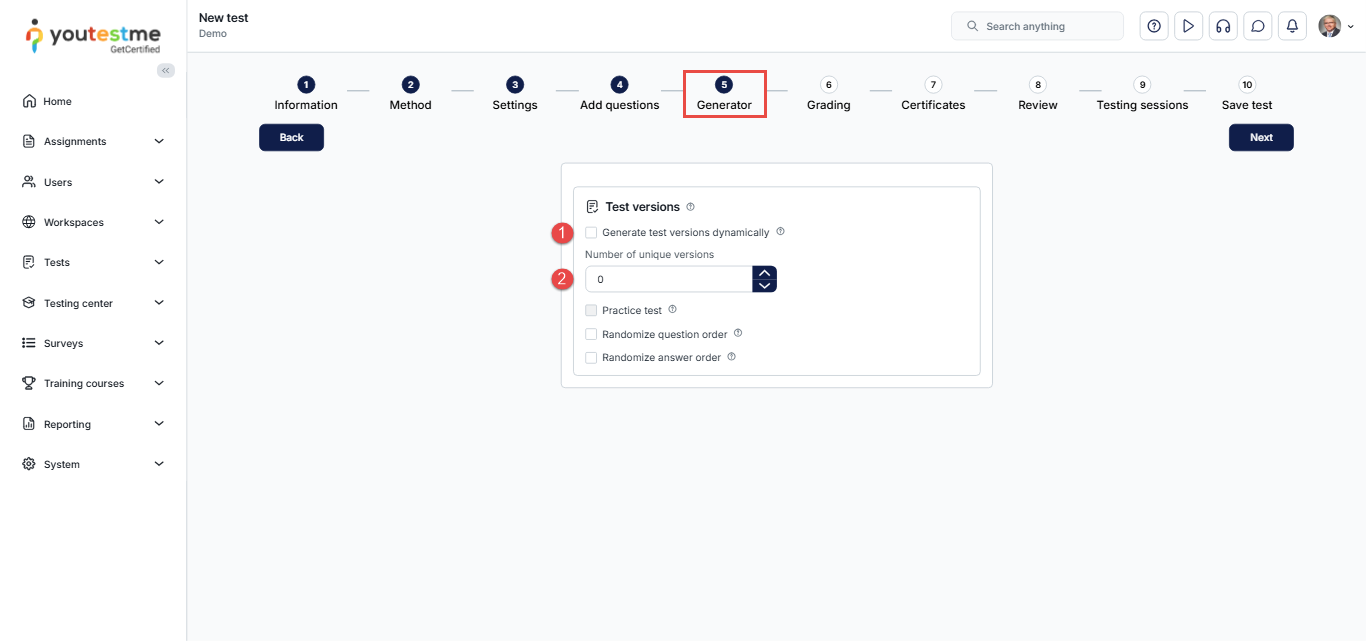
Task: Click the Search anything field
Action: tap(1037, 26)
